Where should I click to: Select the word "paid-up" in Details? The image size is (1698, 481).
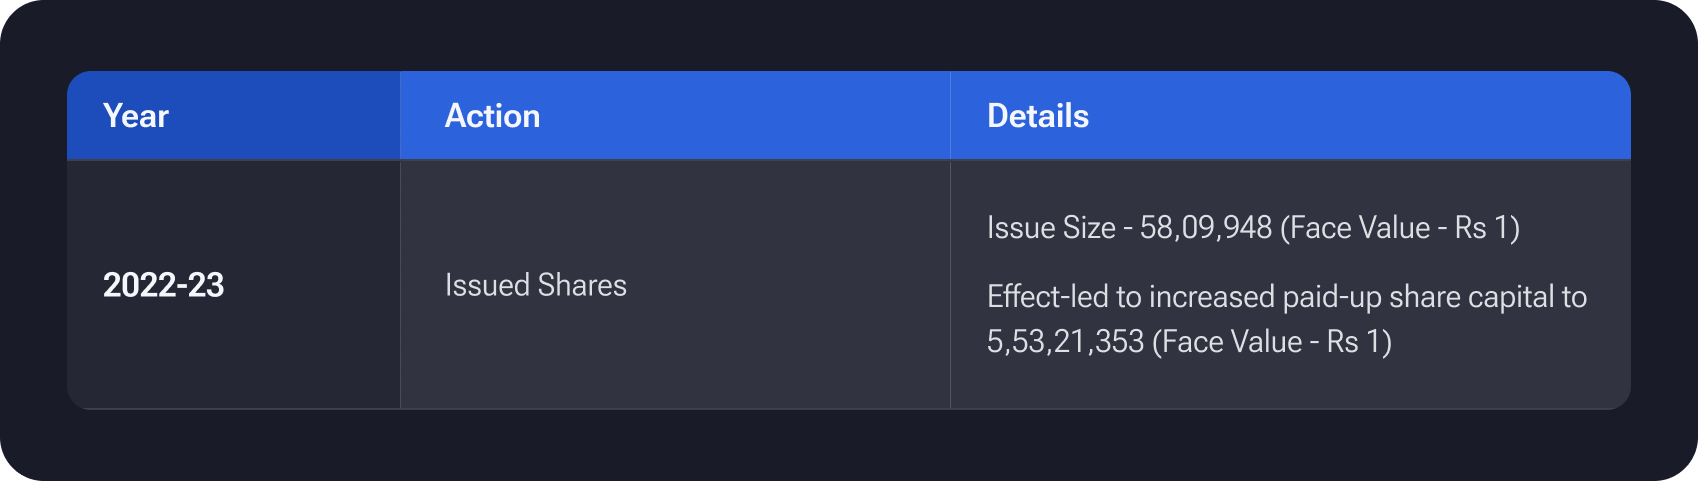(x=1330, y=297)
